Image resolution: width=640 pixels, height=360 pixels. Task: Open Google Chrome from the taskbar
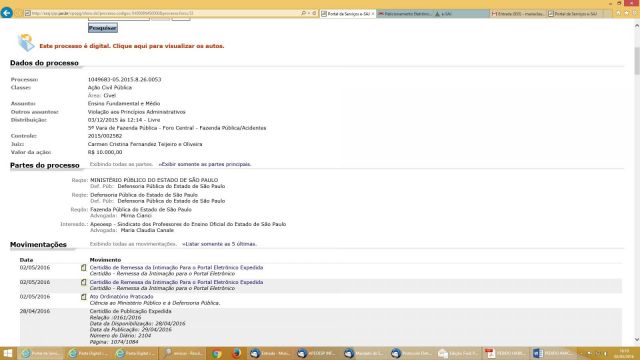[x=217, y=353]
